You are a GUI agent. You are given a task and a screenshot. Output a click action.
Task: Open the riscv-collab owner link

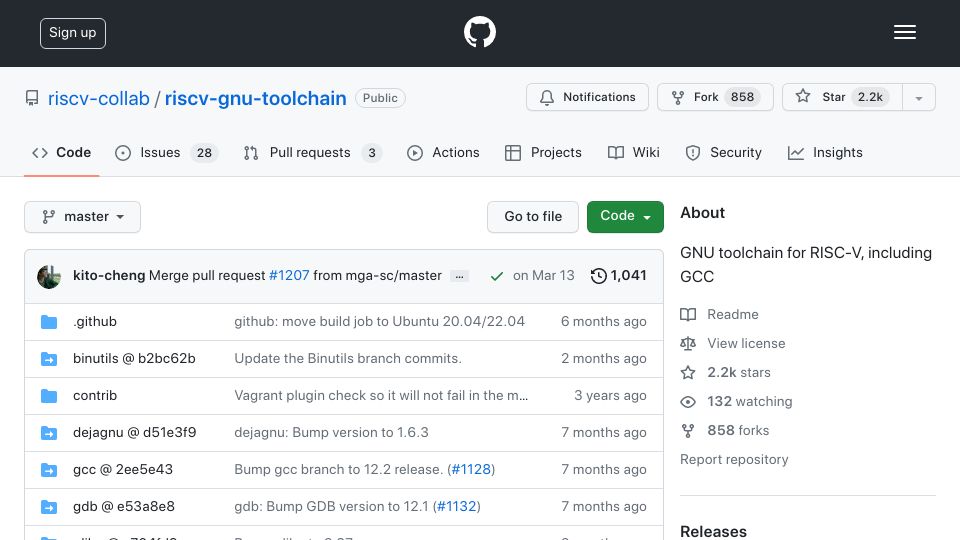pyautogui.click(x=99, y=98)
